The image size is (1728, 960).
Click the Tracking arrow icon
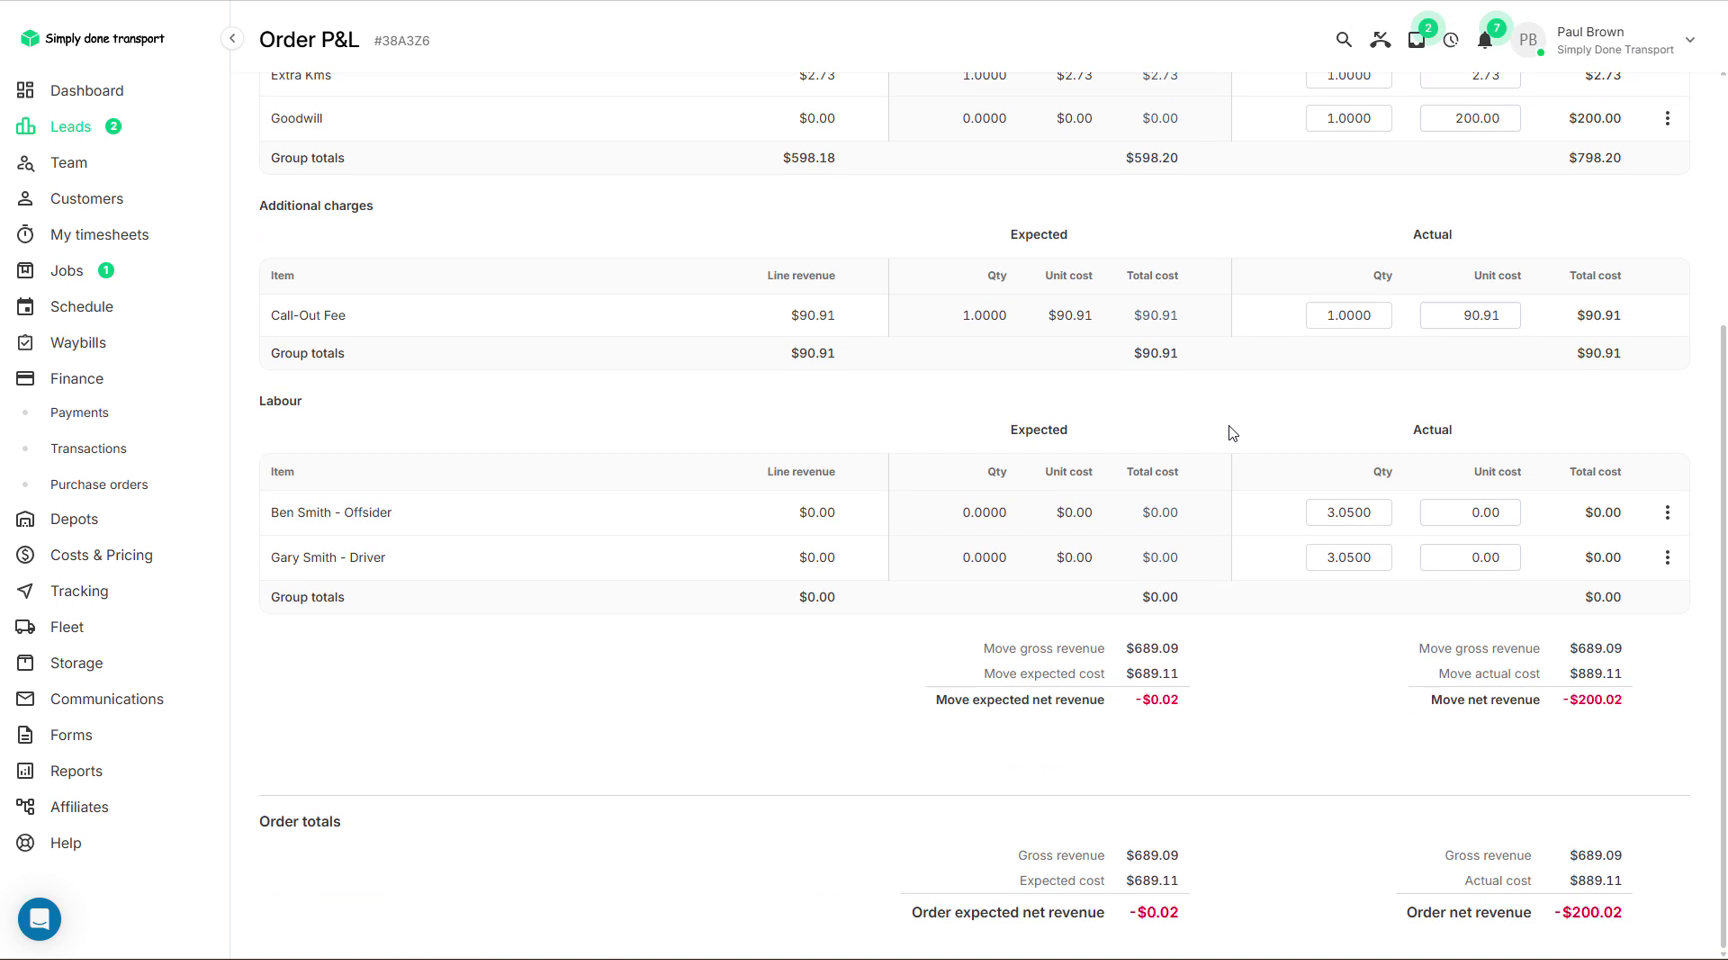pyautogui.click(x=25, y=591)
